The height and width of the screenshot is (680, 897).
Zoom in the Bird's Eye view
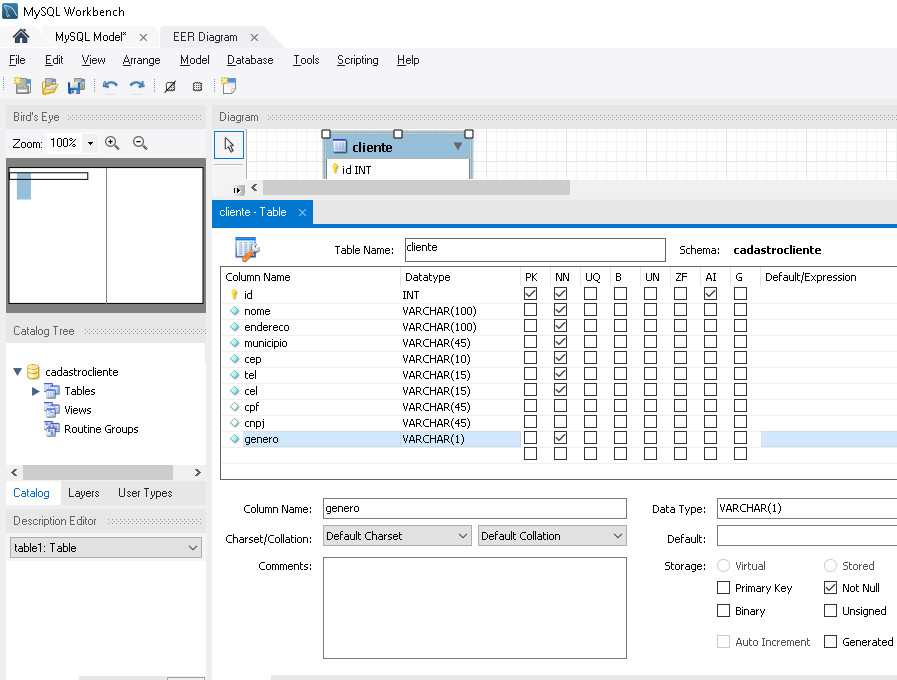point(112,143)
